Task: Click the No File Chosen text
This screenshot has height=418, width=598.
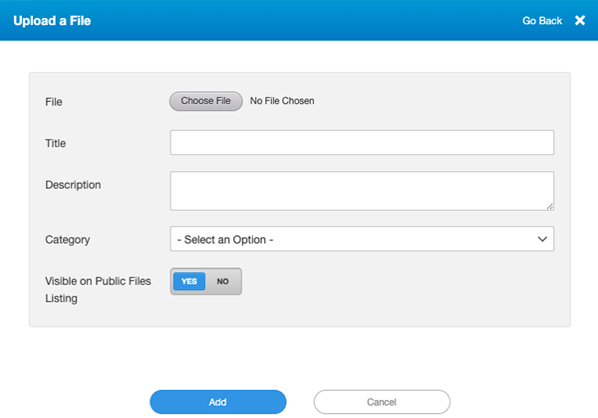Action: 282,101
